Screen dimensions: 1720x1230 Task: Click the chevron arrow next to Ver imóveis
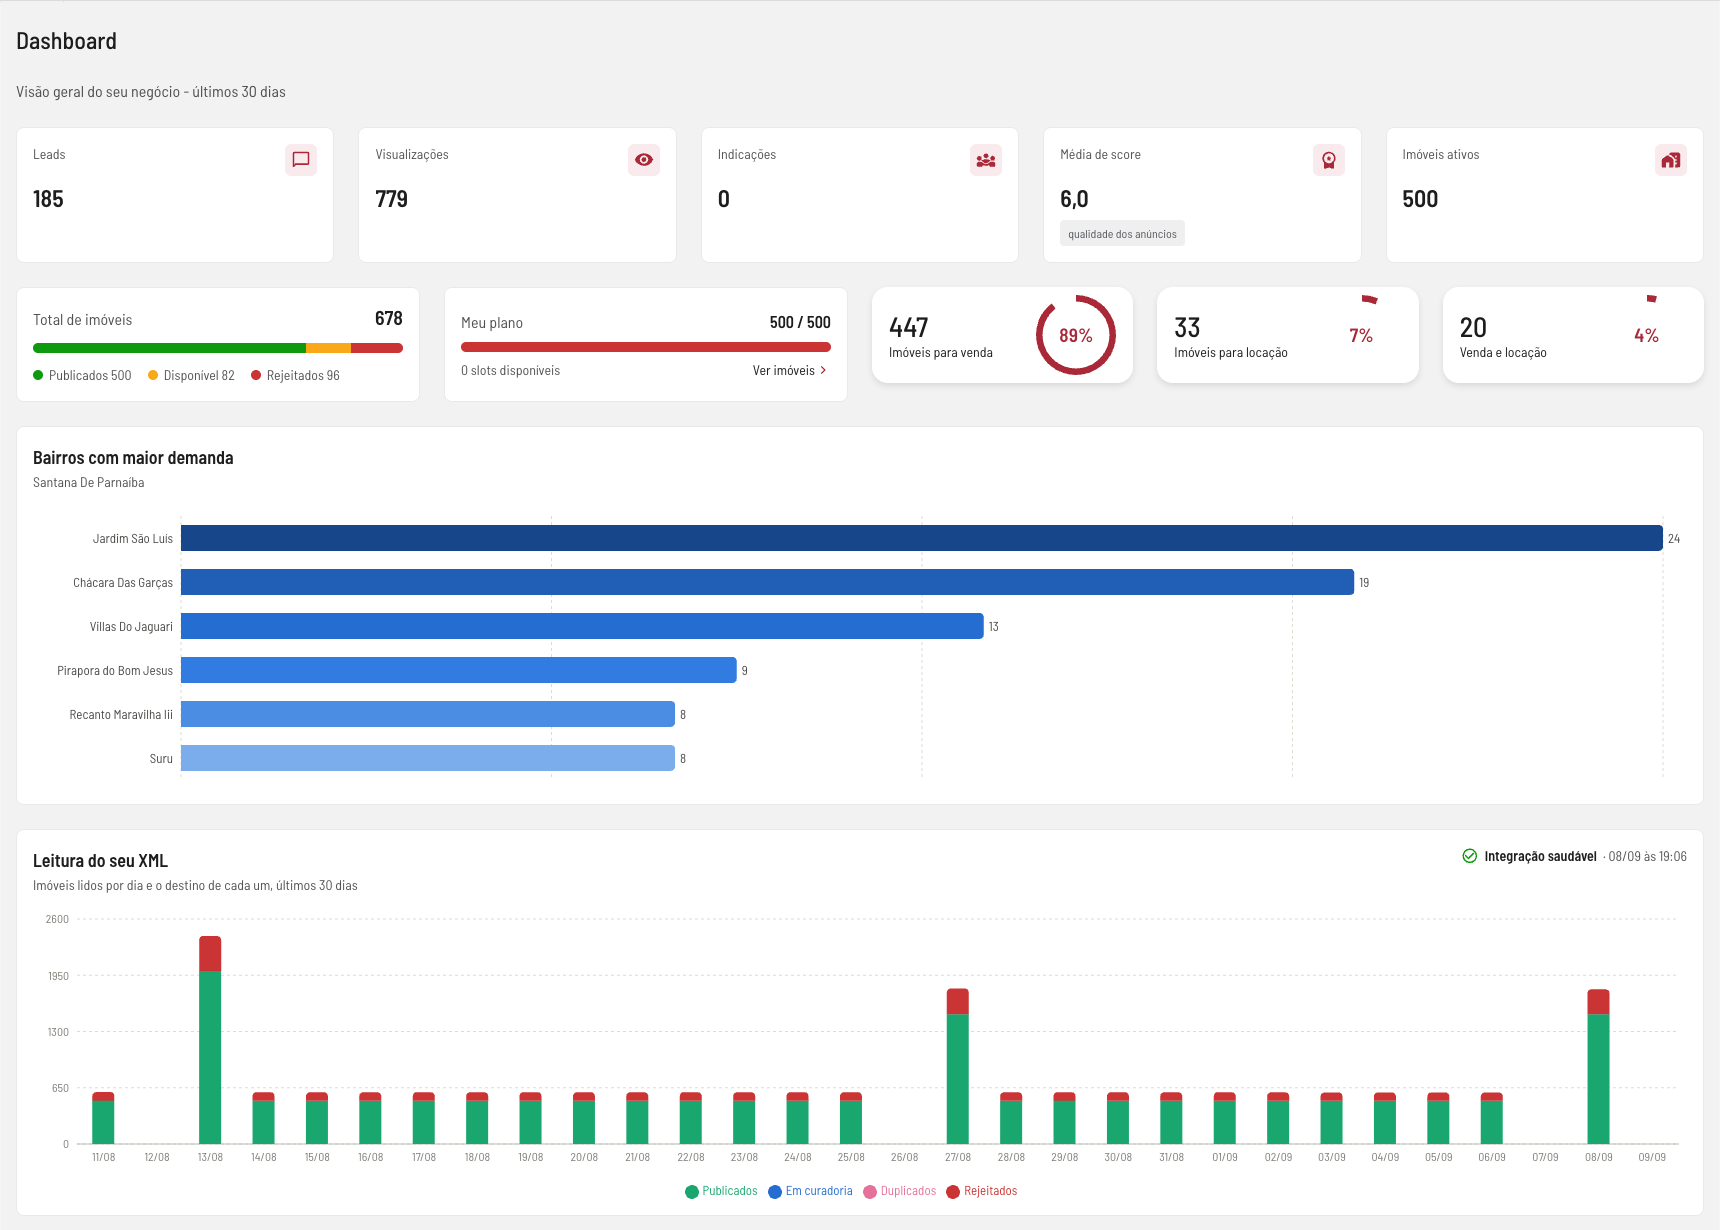coord(823,370)
